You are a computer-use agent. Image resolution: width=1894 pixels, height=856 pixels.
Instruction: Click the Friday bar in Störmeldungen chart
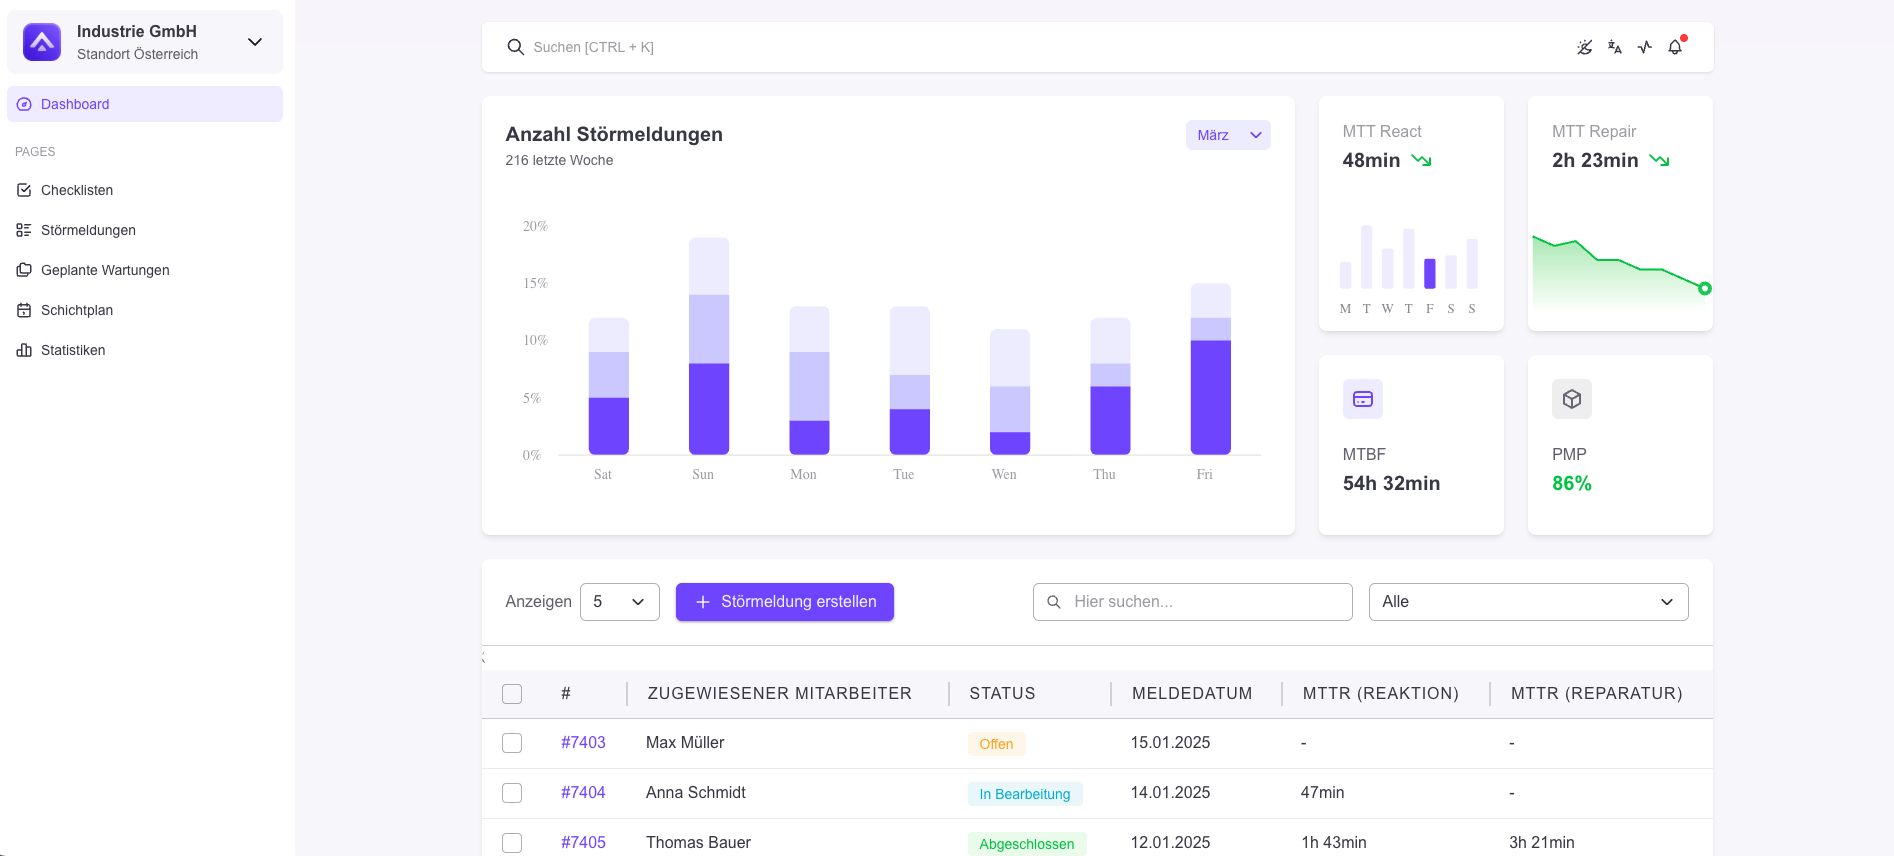1210,370
